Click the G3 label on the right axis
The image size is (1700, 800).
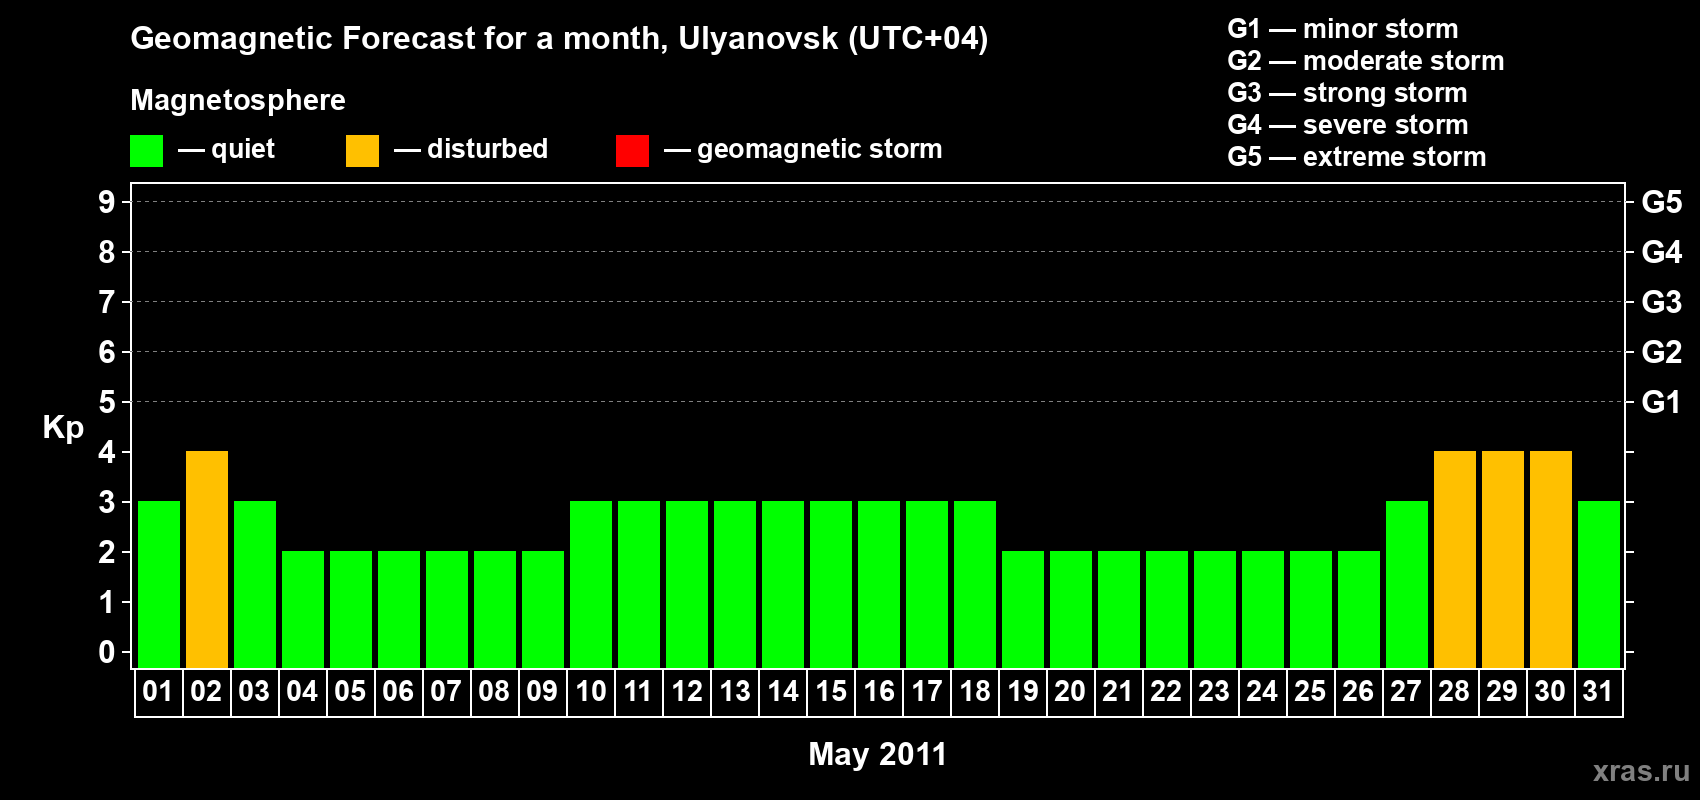(1662, 302)
